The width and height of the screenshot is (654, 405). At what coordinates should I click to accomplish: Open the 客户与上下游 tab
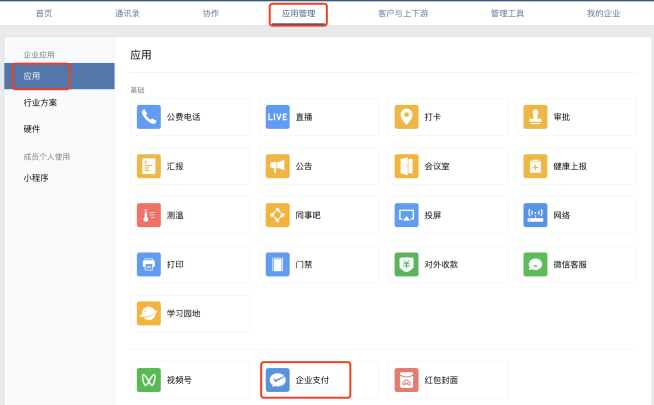click(403, 13)
